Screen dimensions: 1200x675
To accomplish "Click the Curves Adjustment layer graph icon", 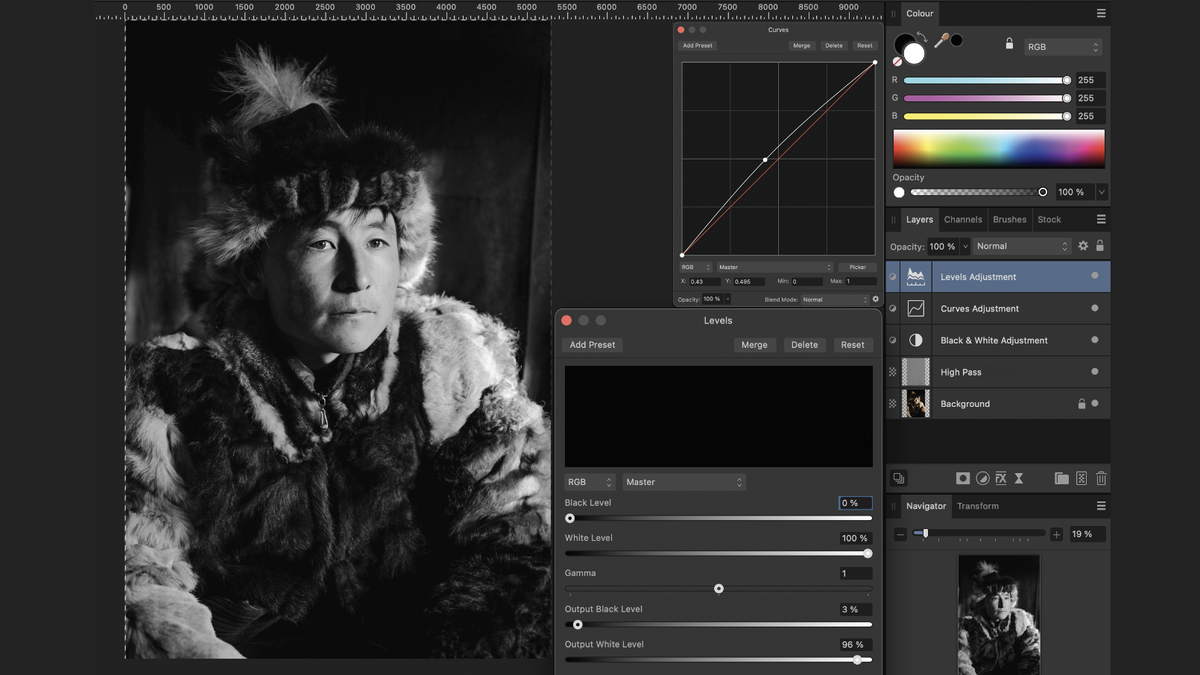I will click(915, 308).
